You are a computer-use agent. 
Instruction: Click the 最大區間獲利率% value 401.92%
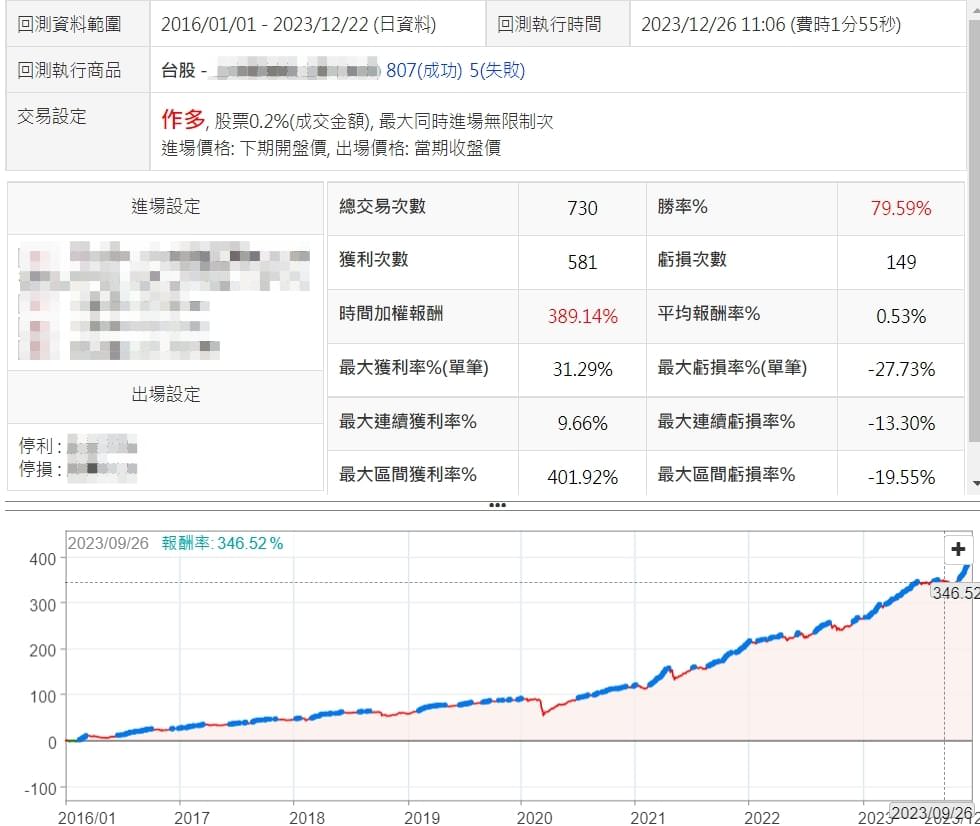tap(581, 476)
